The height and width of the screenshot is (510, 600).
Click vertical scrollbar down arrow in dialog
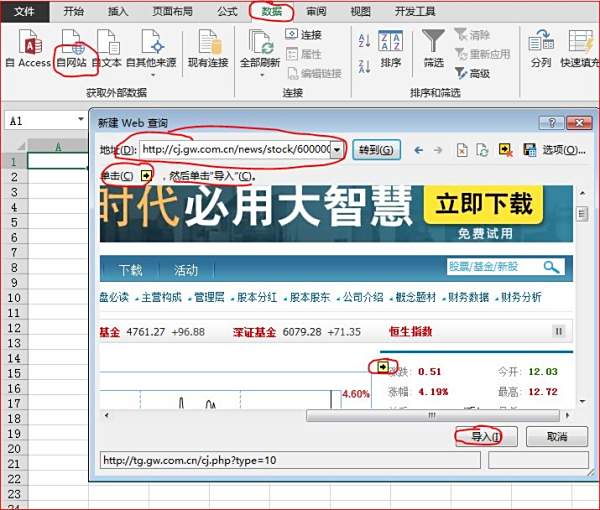pos(582,401)
